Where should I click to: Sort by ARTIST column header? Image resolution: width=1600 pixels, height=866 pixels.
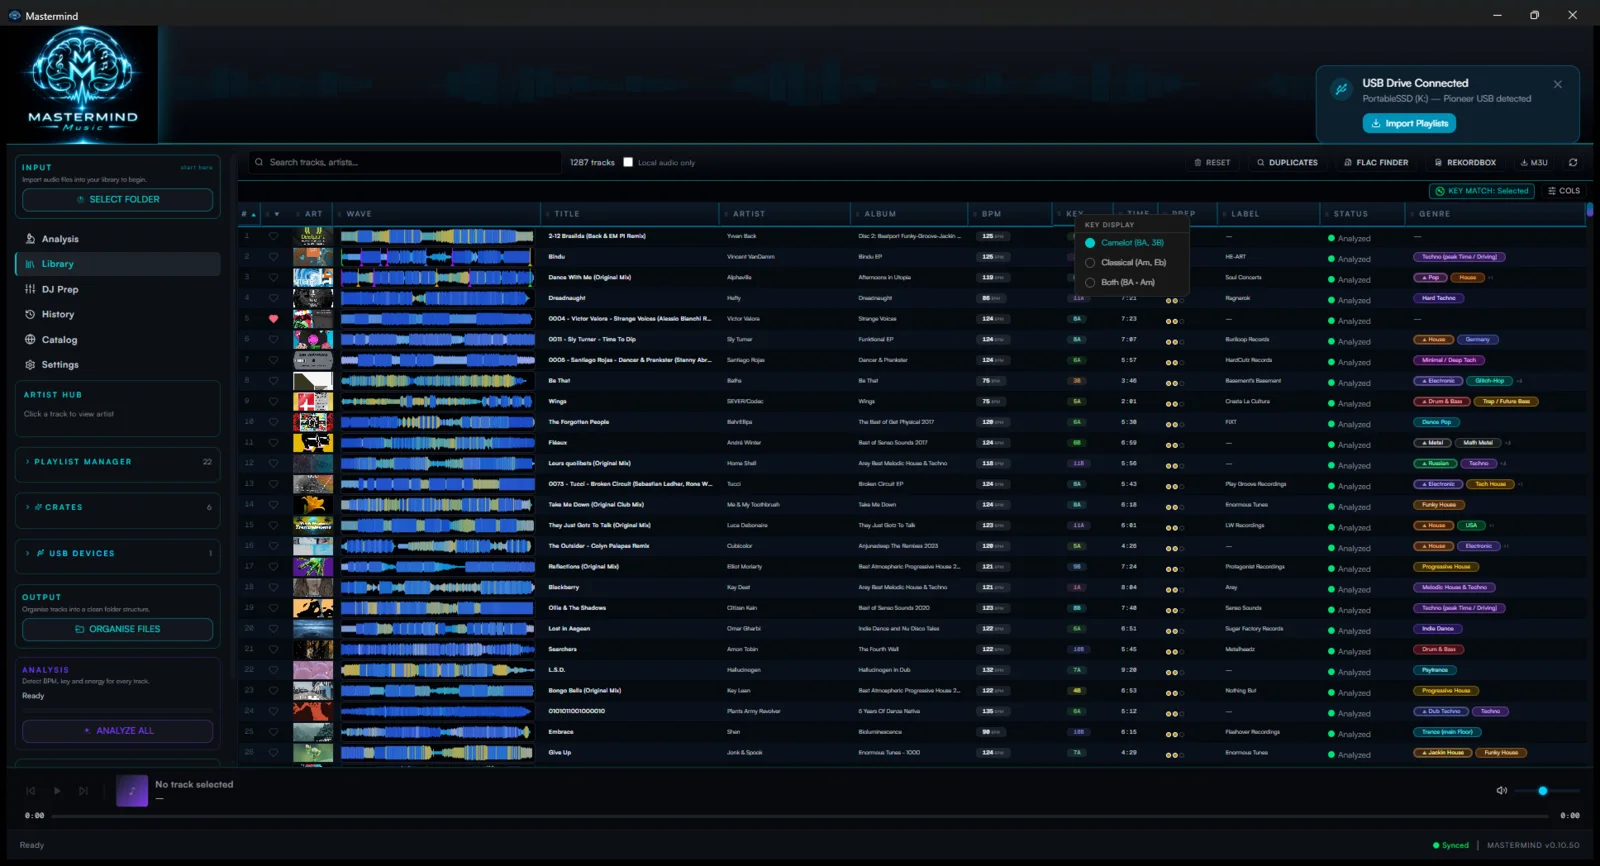(x=785, y=214)
